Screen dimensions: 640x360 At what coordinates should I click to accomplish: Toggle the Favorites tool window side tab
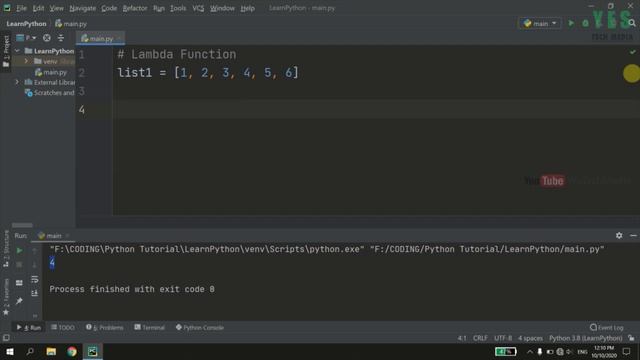[6, 297]
